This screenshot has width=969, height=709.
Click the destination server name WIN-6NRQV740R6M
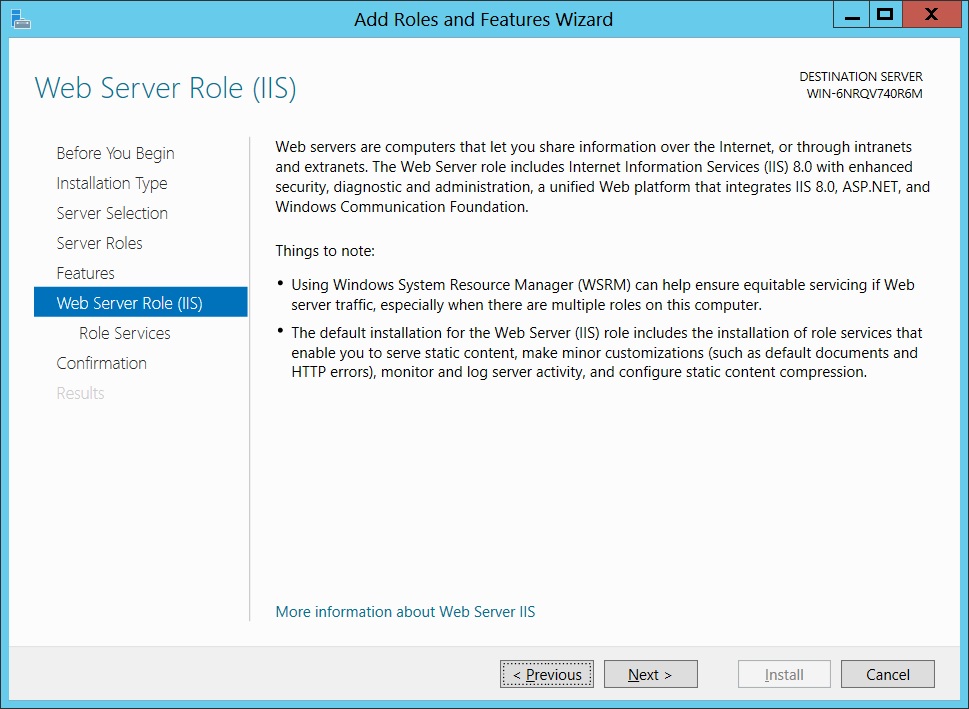(864, 94)
